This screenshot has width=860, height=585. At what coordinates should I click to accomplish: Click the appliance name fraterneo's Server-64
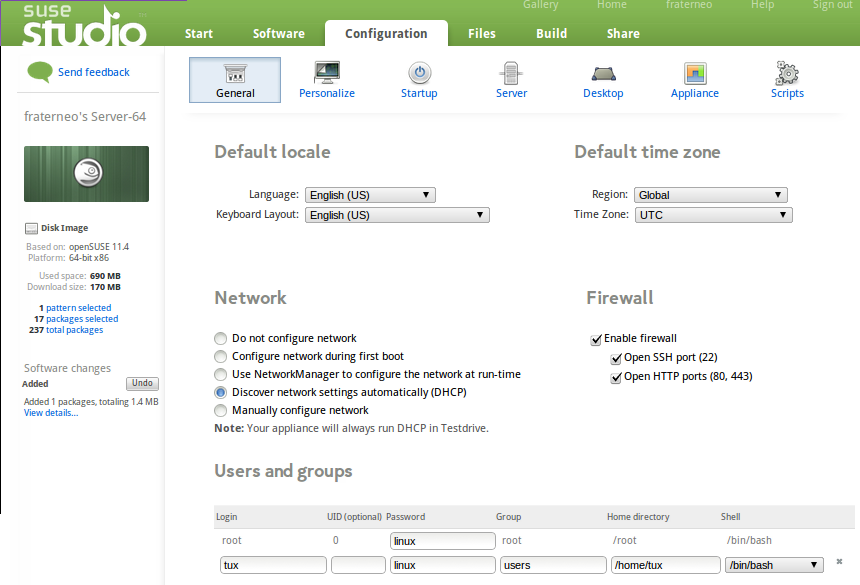pyautogui.click(x=85, y=117)
